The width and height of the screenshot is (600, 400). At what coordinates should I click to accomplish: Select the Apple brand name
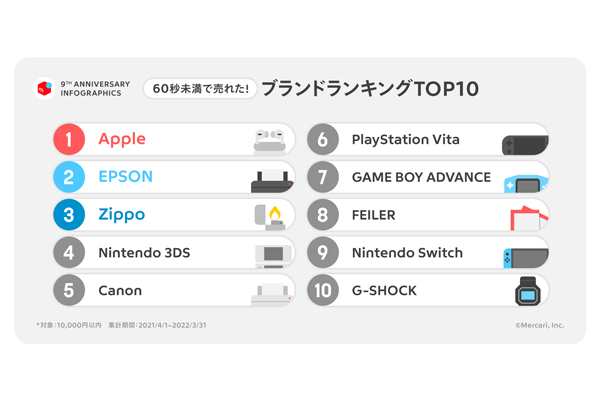click(x=122, y=139)
